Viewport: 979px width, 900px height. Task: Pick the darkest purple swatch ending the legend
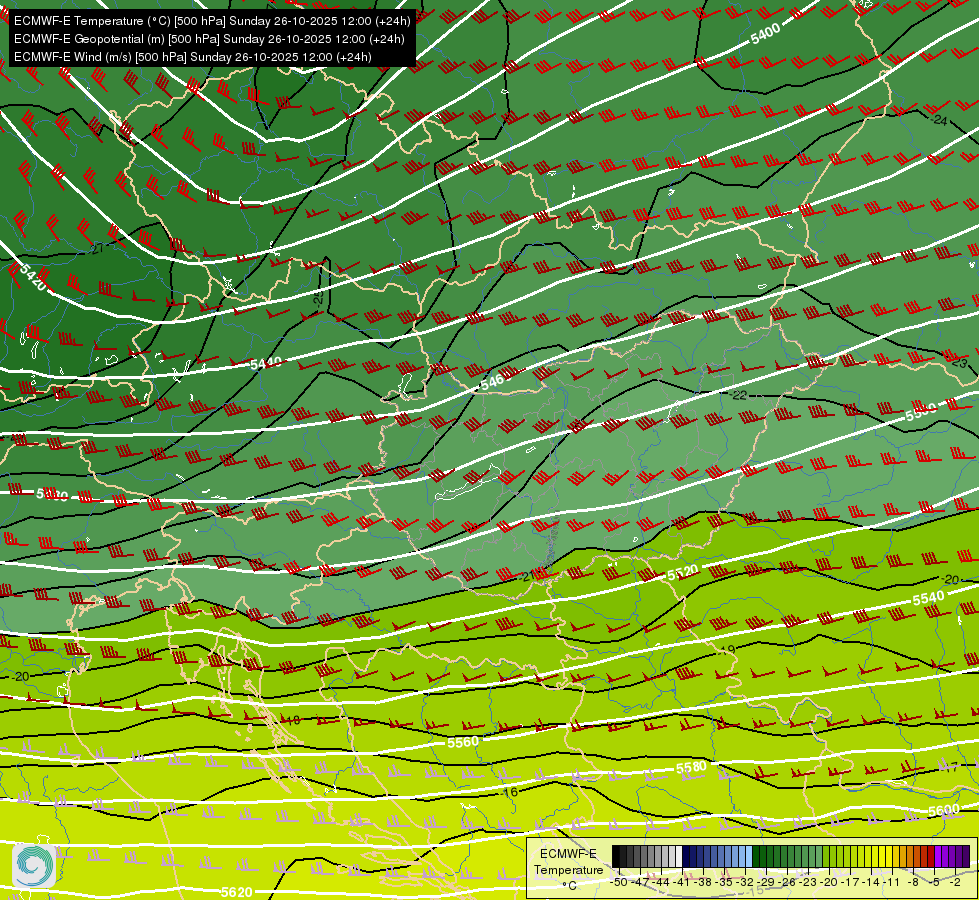click(x=966, y=856)
